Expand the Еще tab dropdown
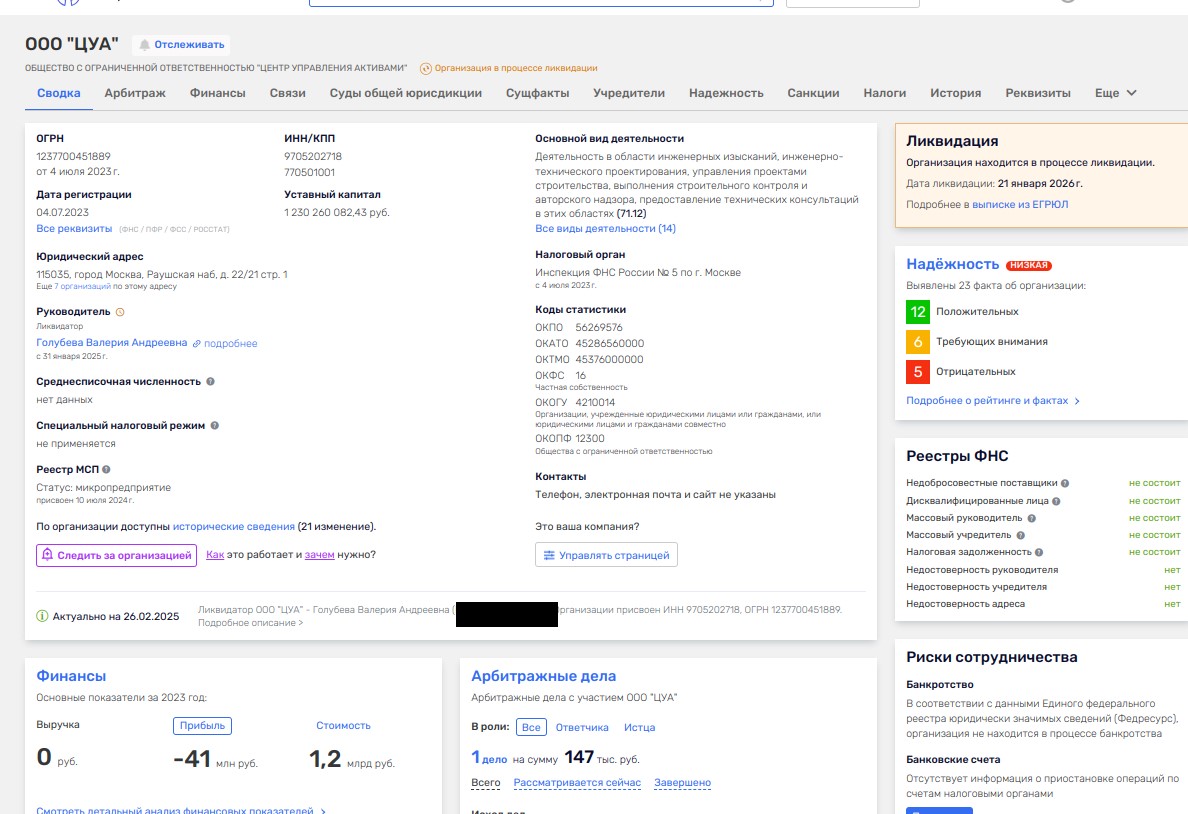This screenshot has height=814, width=1188. click(1116, 93)
